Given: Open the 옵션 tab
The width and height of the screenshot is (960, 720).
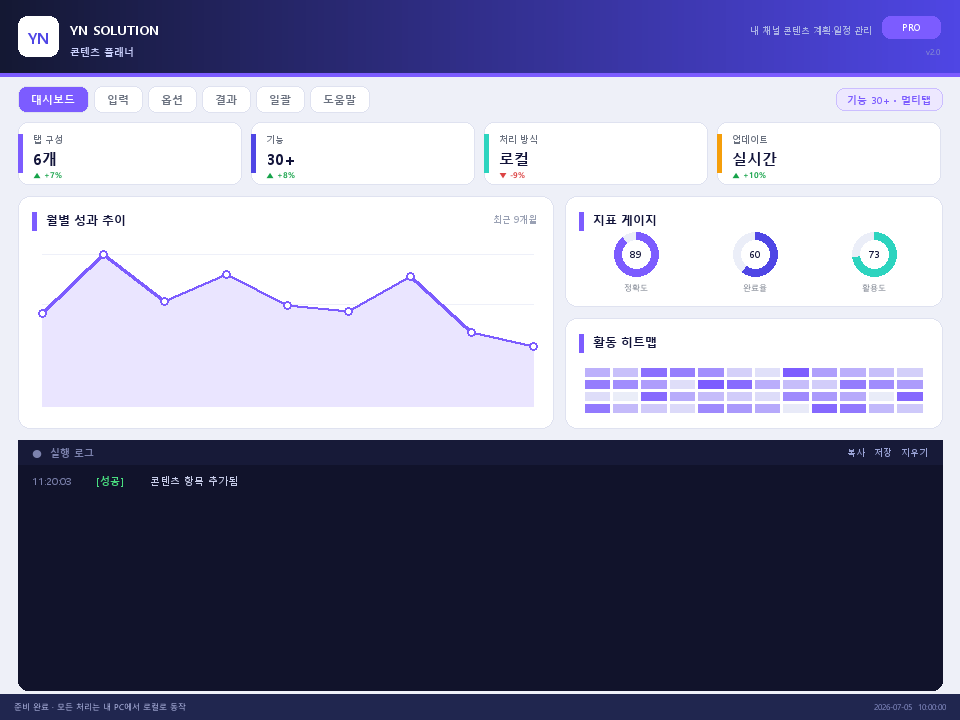Looking at the screenshot, I should tap(172, 100).
